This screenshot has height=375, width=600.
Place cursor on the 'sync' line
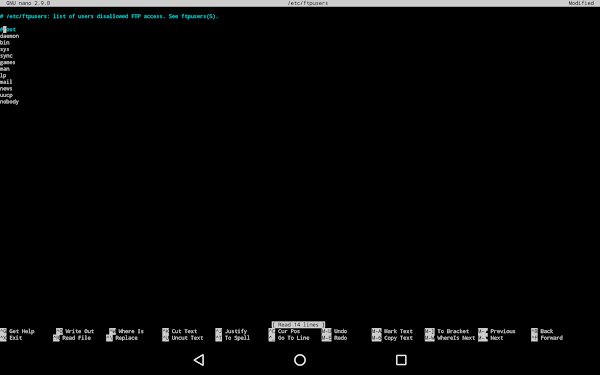6,56
